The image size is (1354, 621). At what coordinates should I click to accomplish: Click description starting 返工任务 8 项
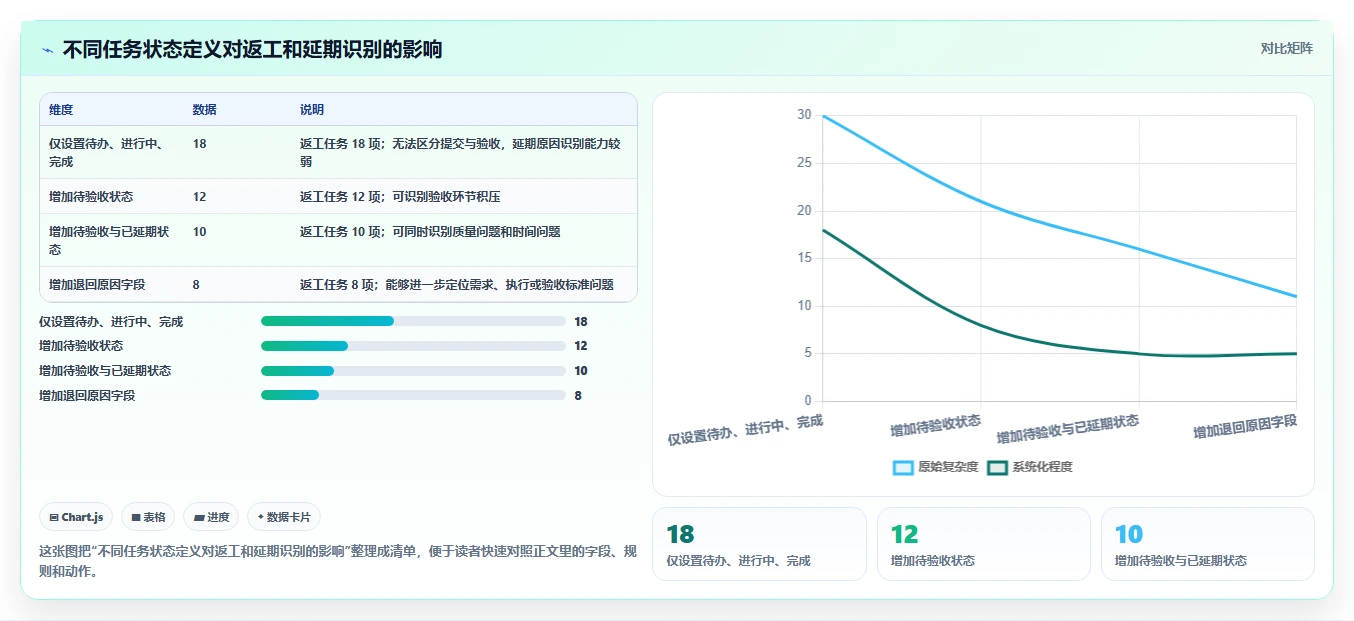tap(457, 285)
